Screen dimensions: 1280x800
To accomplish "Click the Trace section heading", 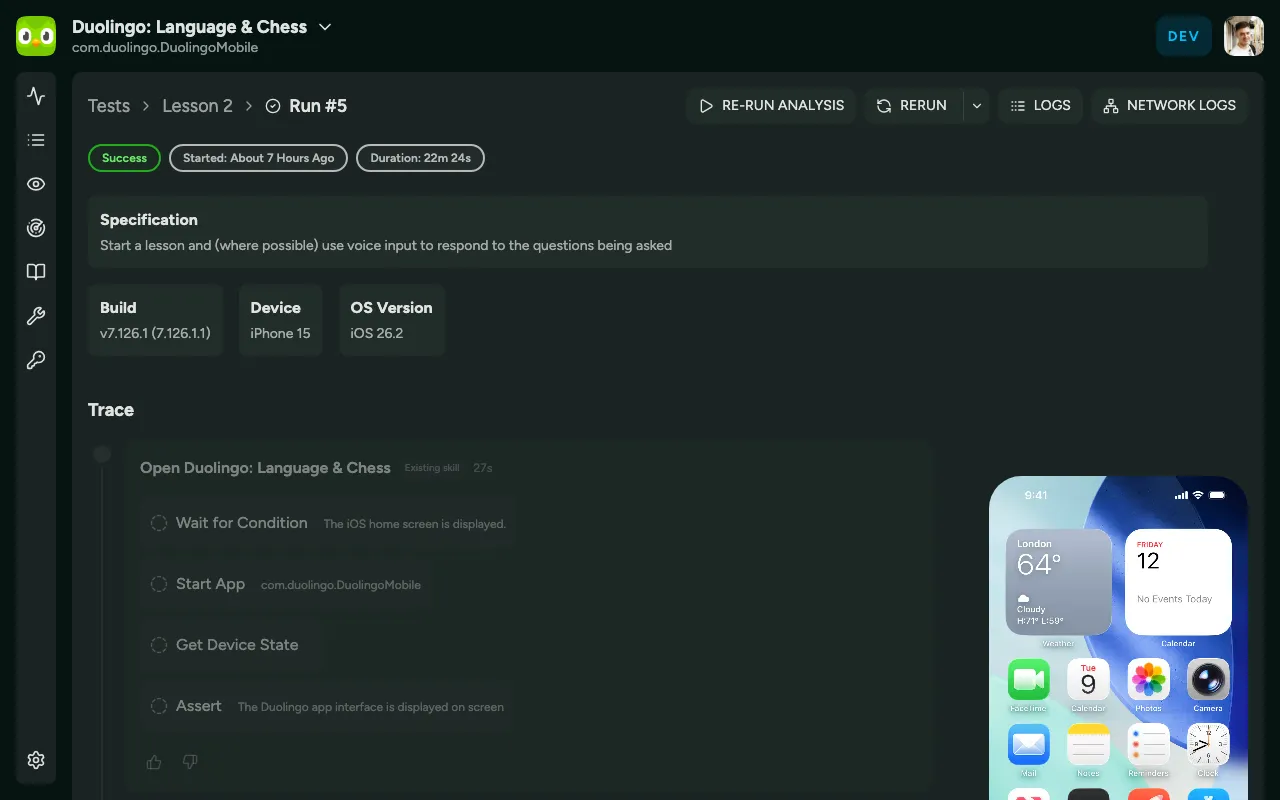I will click(111, 410).
